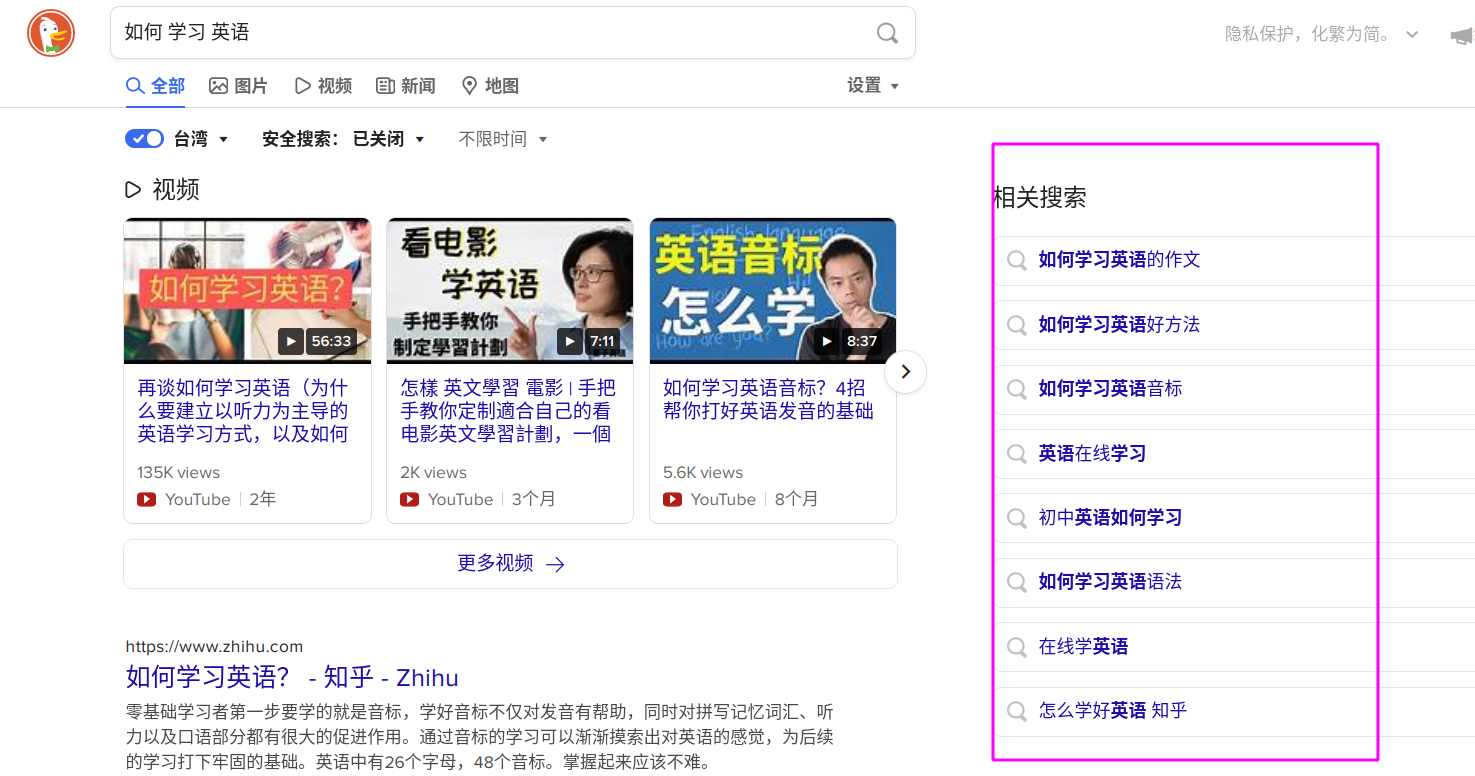Click search icon beside 初中英语如何学习
The height and width of the screenshot is (776, 1475).
pyautogui.click(x=1017, y=518)
